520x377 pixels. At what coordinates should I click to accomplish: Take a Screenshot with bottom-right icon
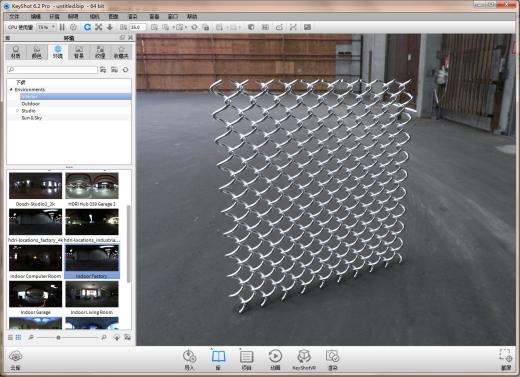click(x=506, y=359)
